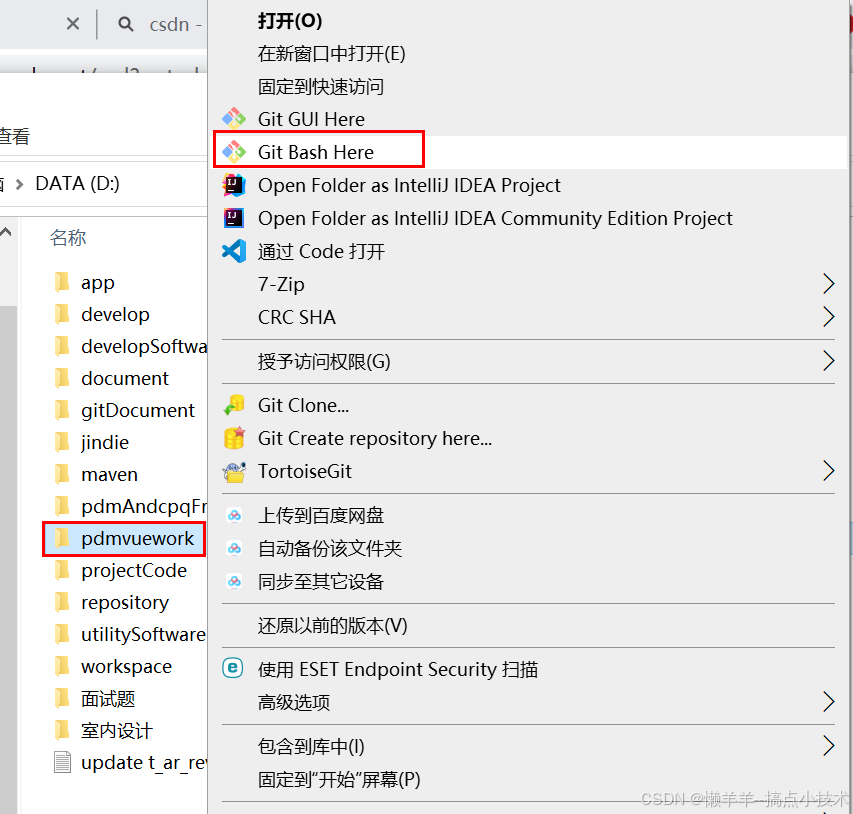
Task: Click Baidu icon beside 自动备份该文件夹
Action: point(234,548)
